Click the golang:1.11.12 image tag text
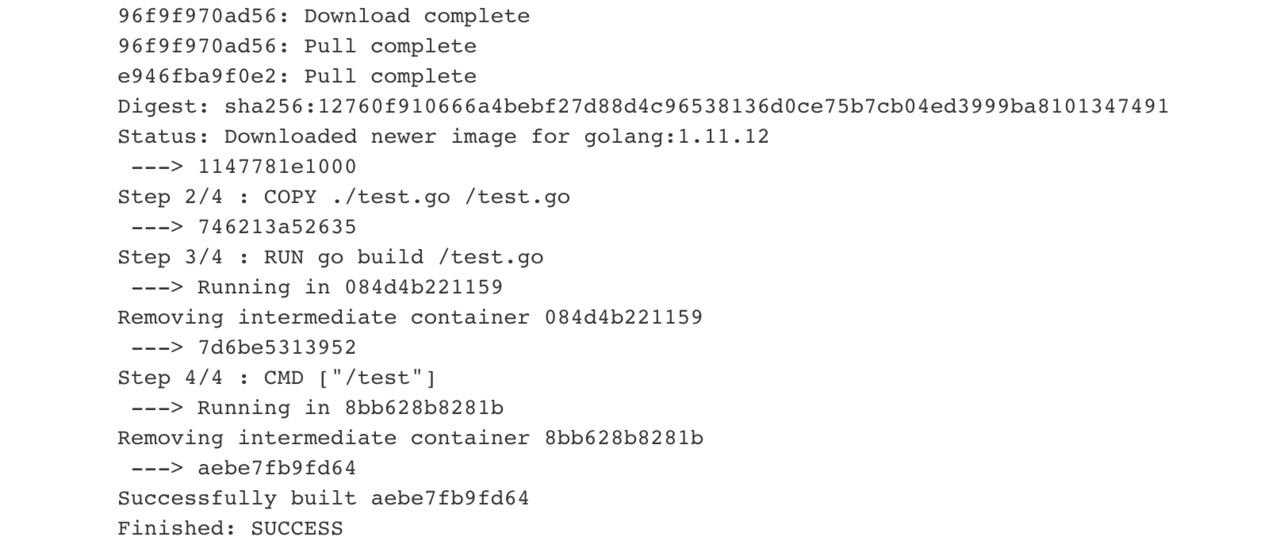Screen dimensions: 1280x560 [677, 136]
